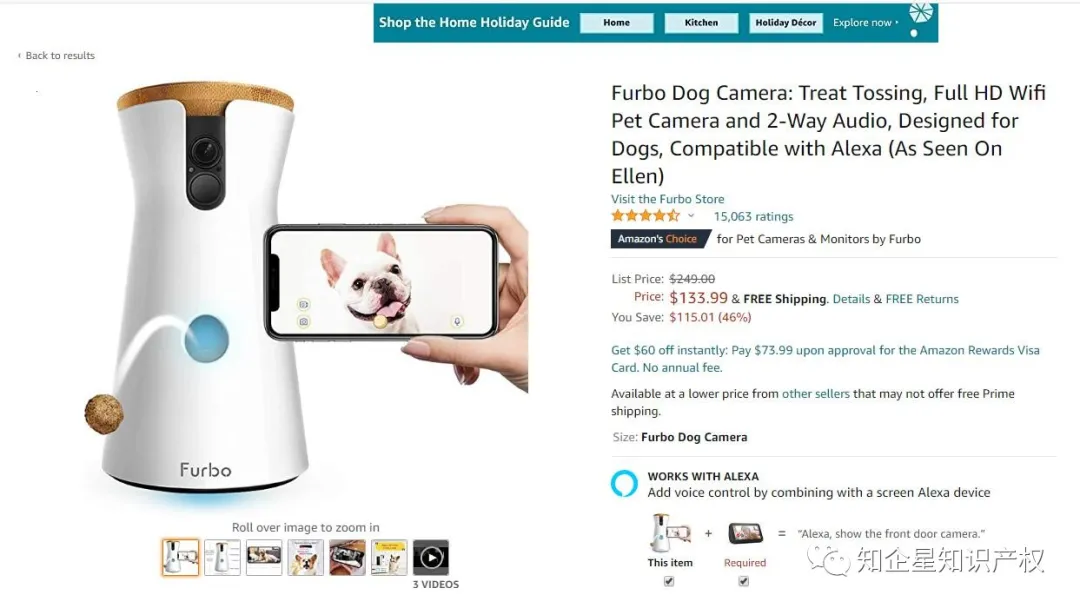The width and height of the screenshot is (1080, 608).
Task: Click the other sellers link
Action: coord(816,394)
